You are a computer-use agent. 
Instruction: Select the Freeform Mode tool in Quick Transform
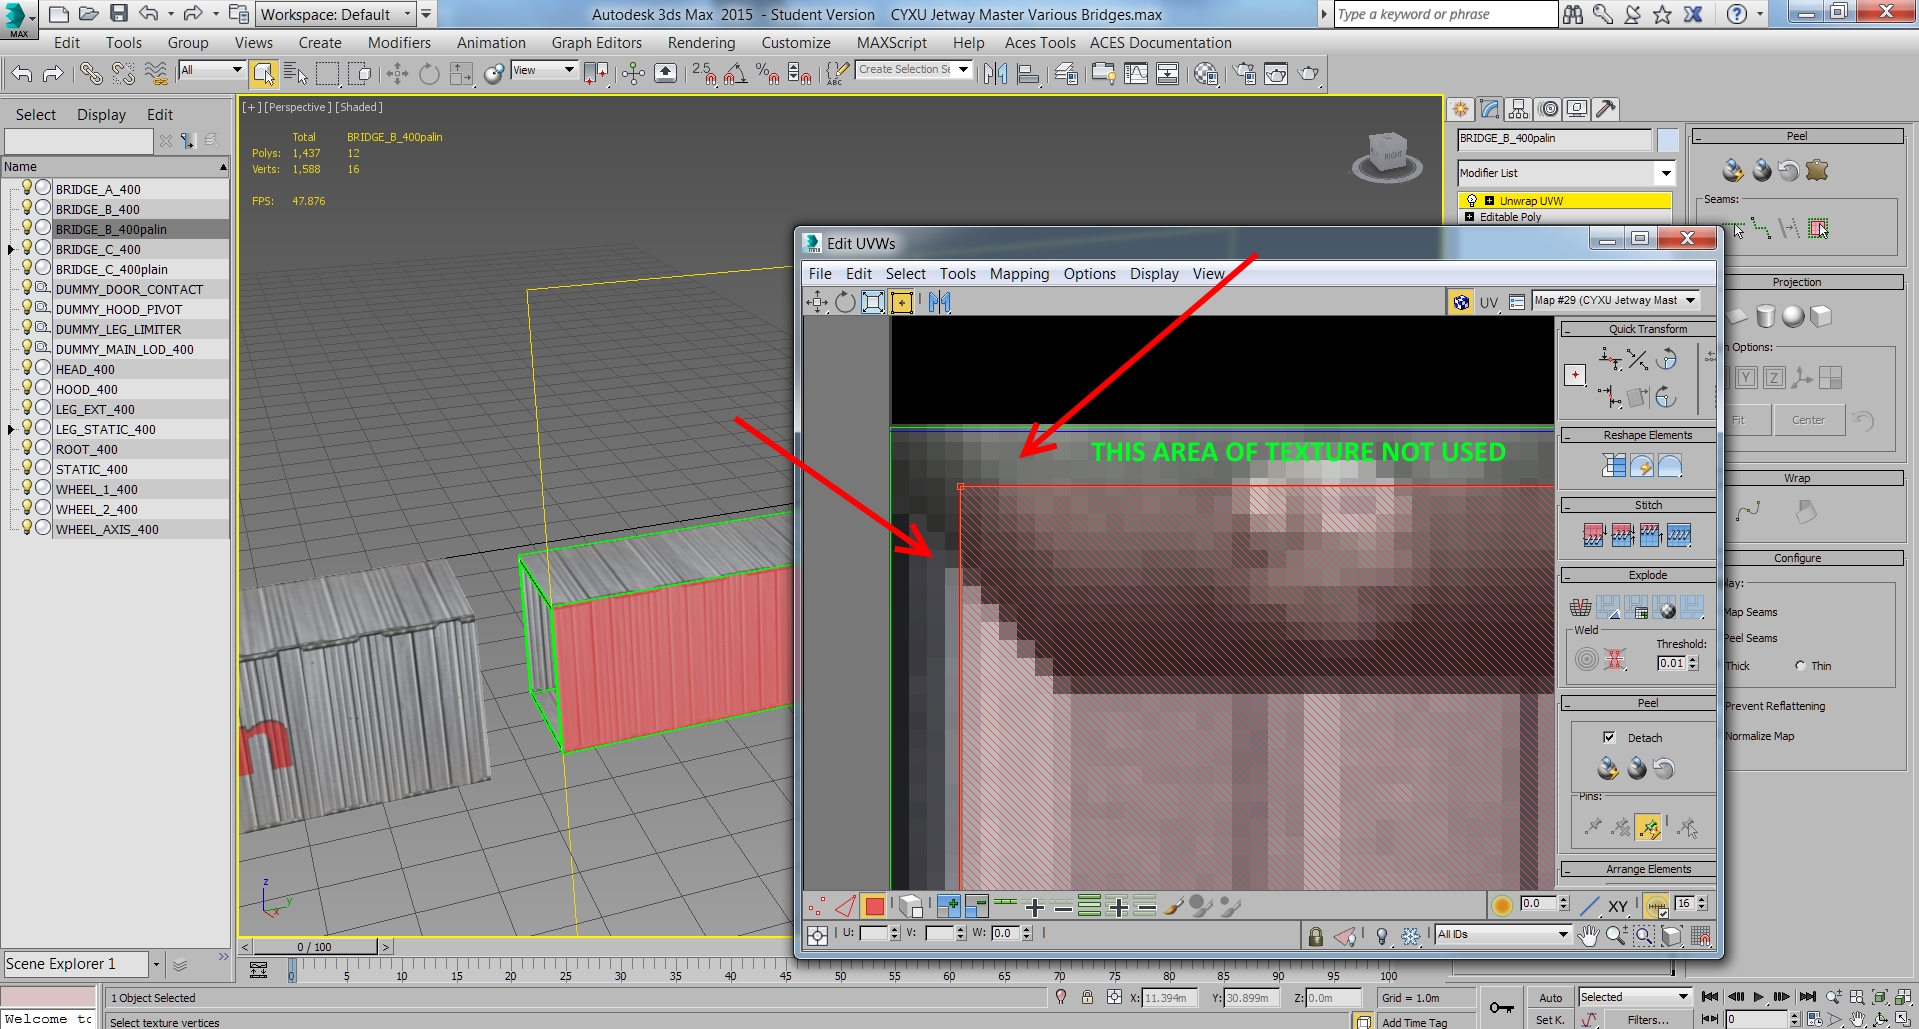coord(1575,375)
